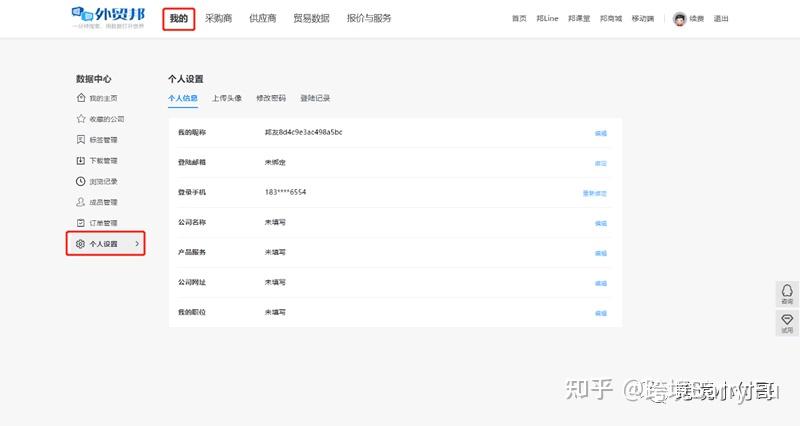The image size is (800, 426).
Task: Edit the 公司名称 row
Action: click(x=601, y=223)
